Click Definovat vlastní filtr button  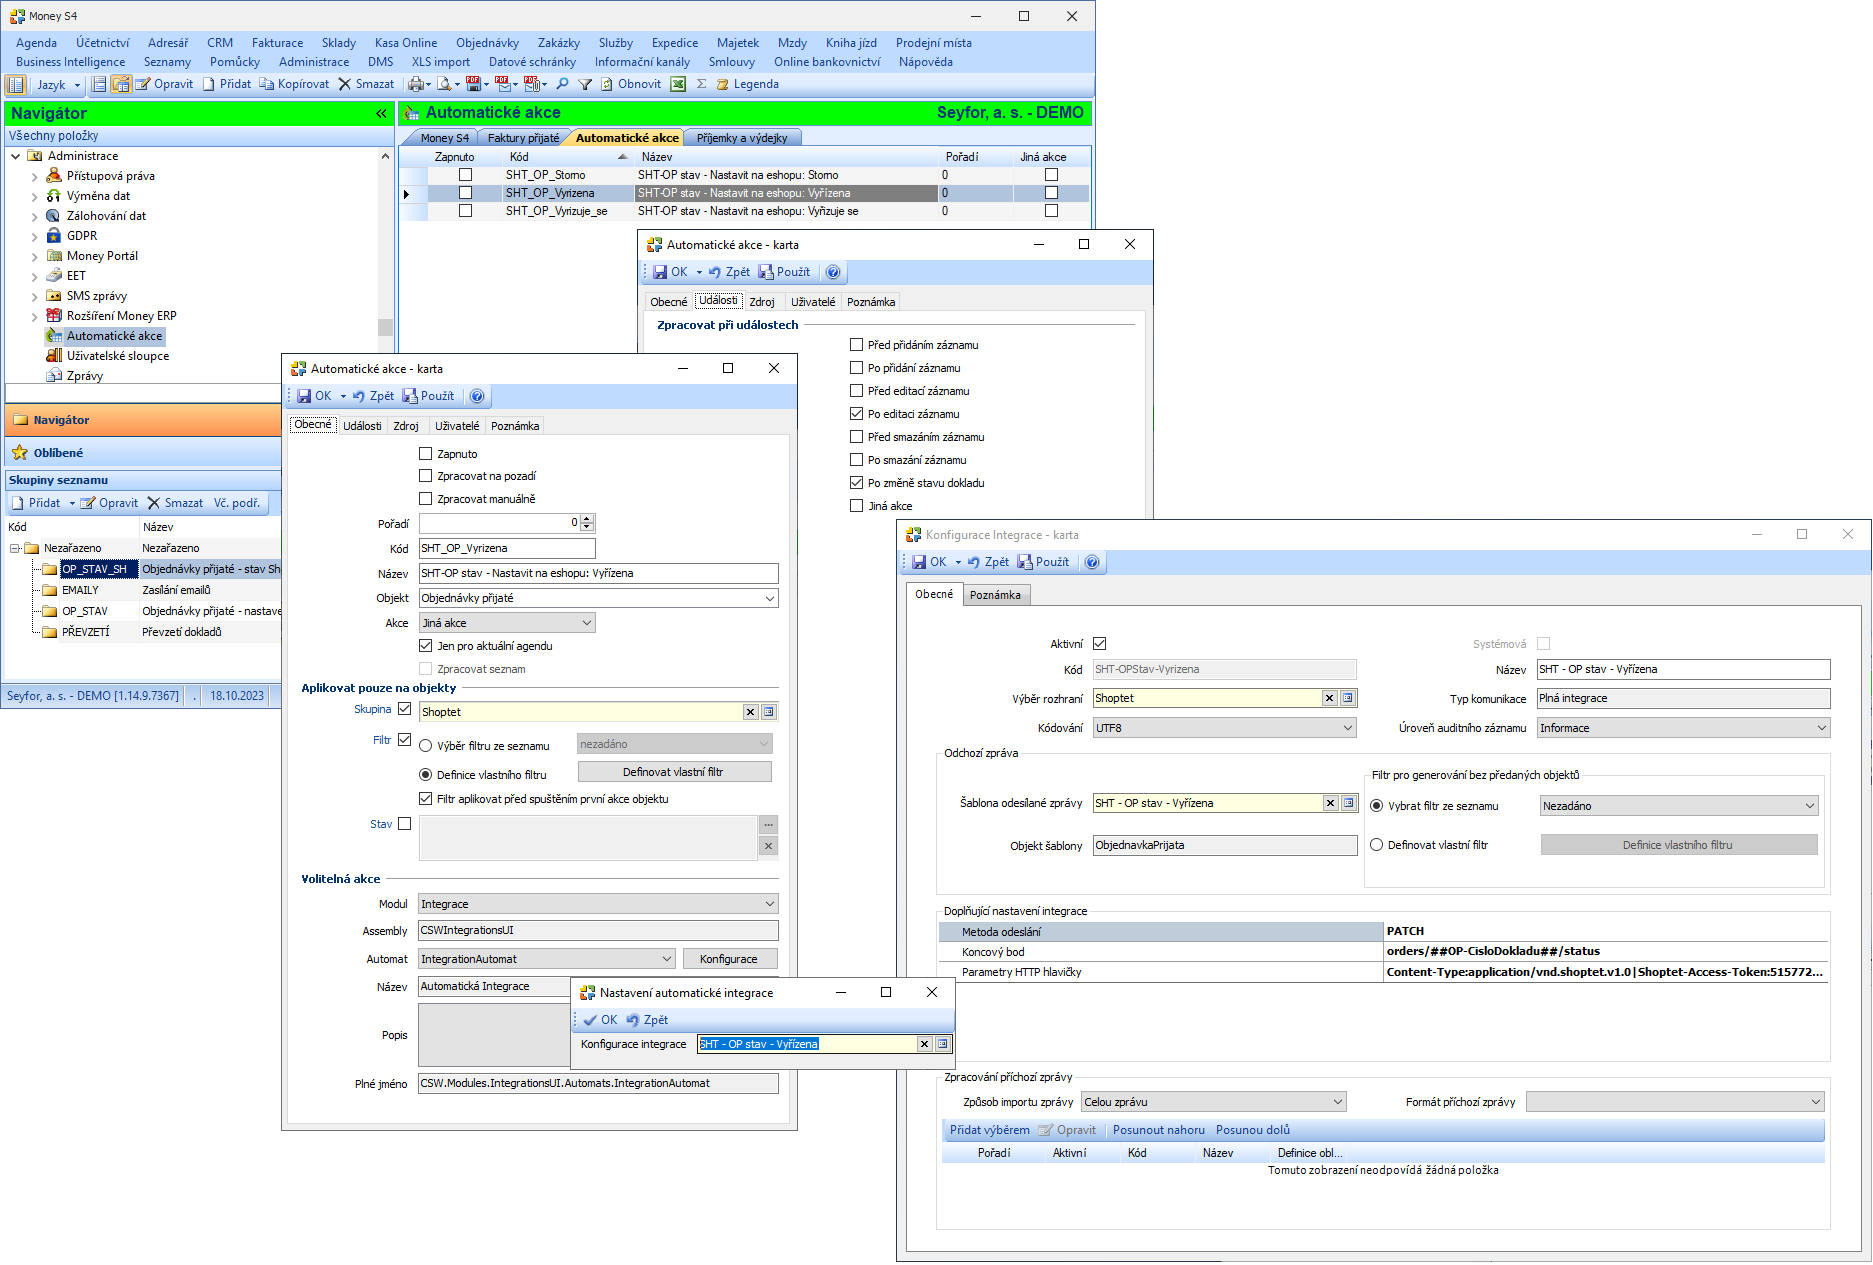tap(674, 772)
